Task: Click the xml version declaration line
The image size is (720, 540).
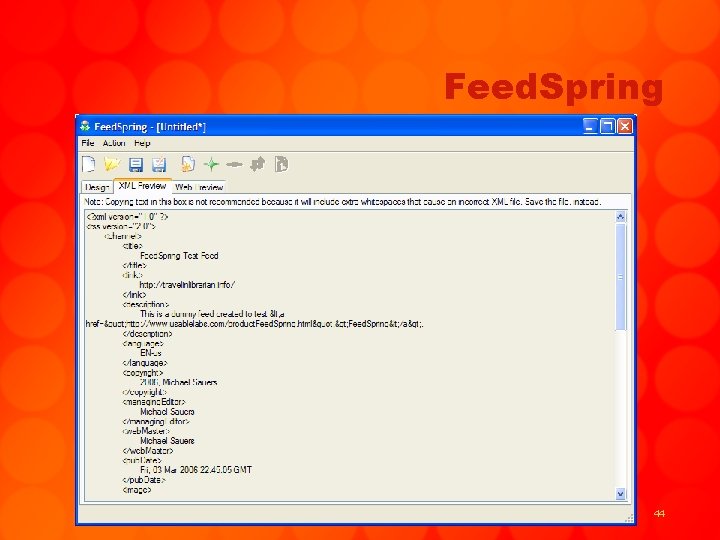Action: tap(127, 216)
